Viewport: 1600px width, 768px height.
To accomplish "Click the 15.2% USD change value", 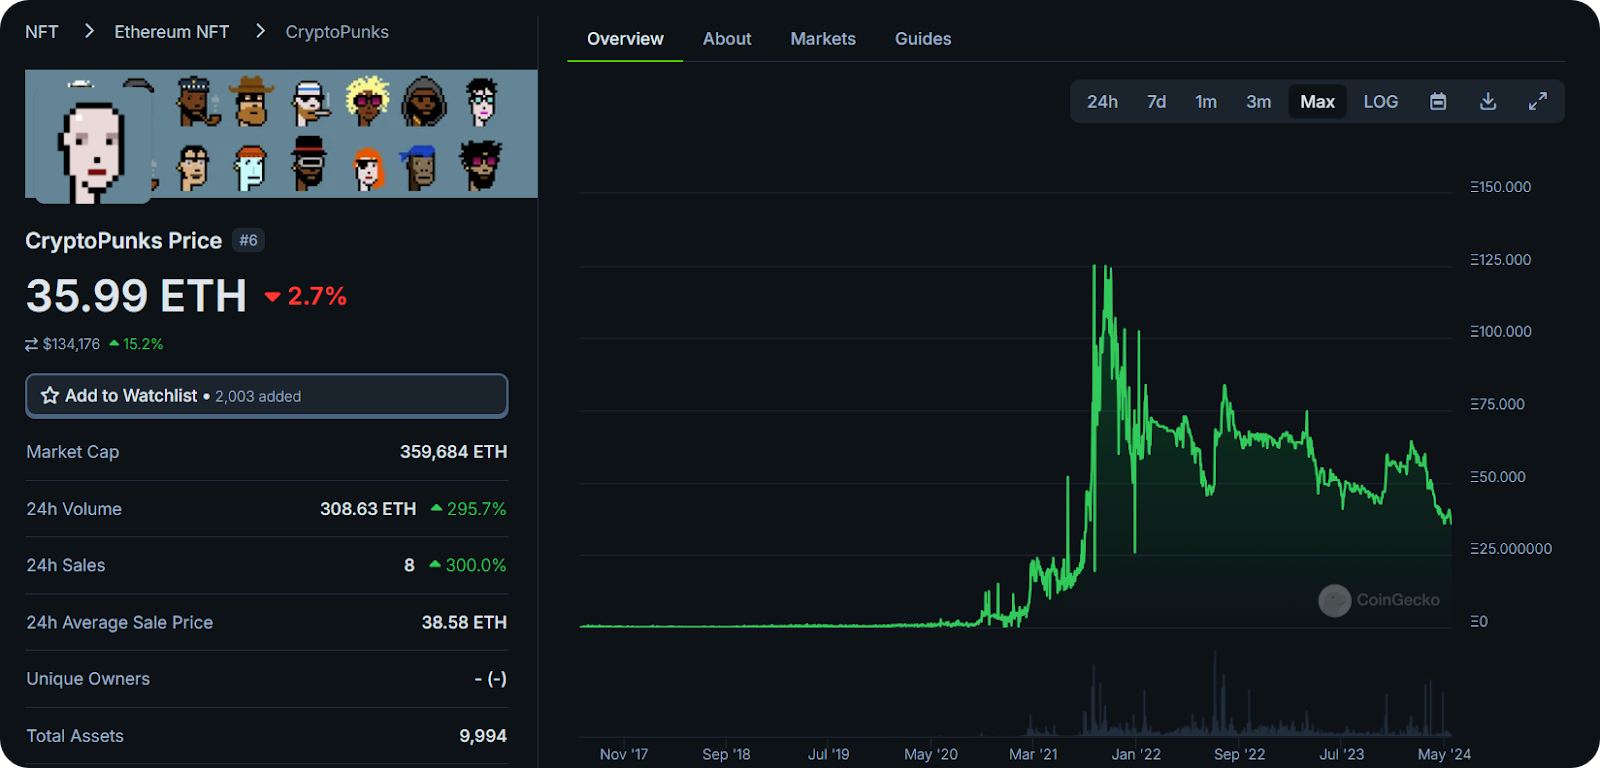I will point(136,344).
